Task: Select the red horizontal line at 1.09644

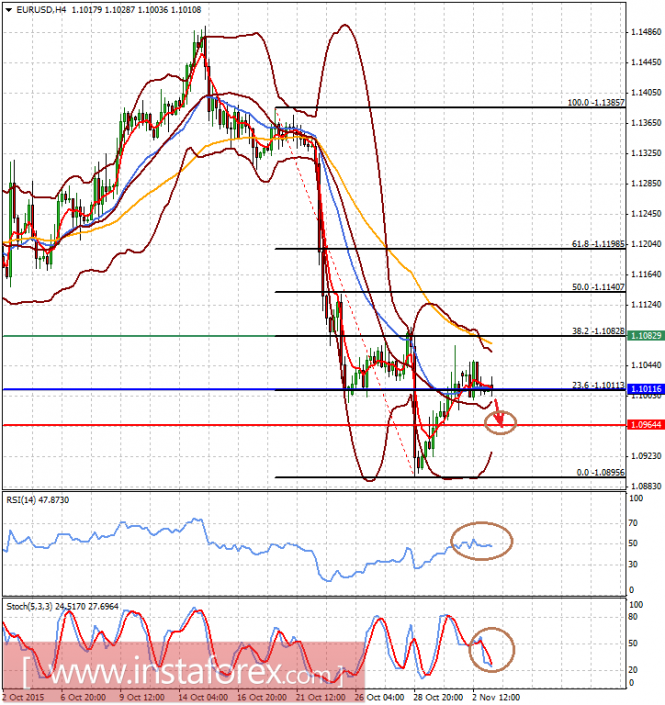Action: point(314,425)
